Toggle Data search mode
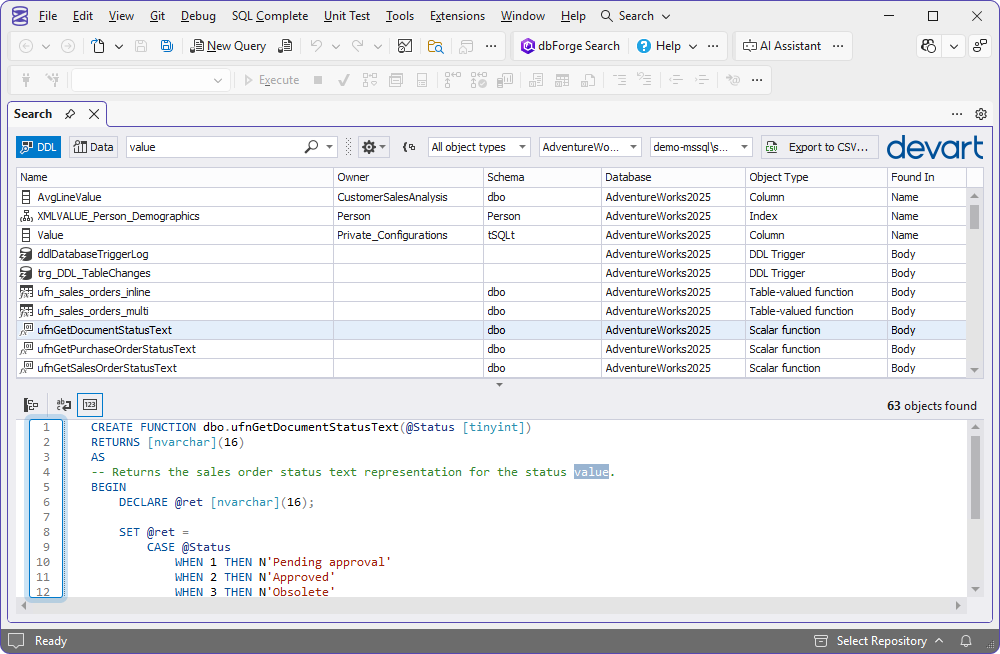This screenshot has width=1000, height=654. click(x=93, y=147)
